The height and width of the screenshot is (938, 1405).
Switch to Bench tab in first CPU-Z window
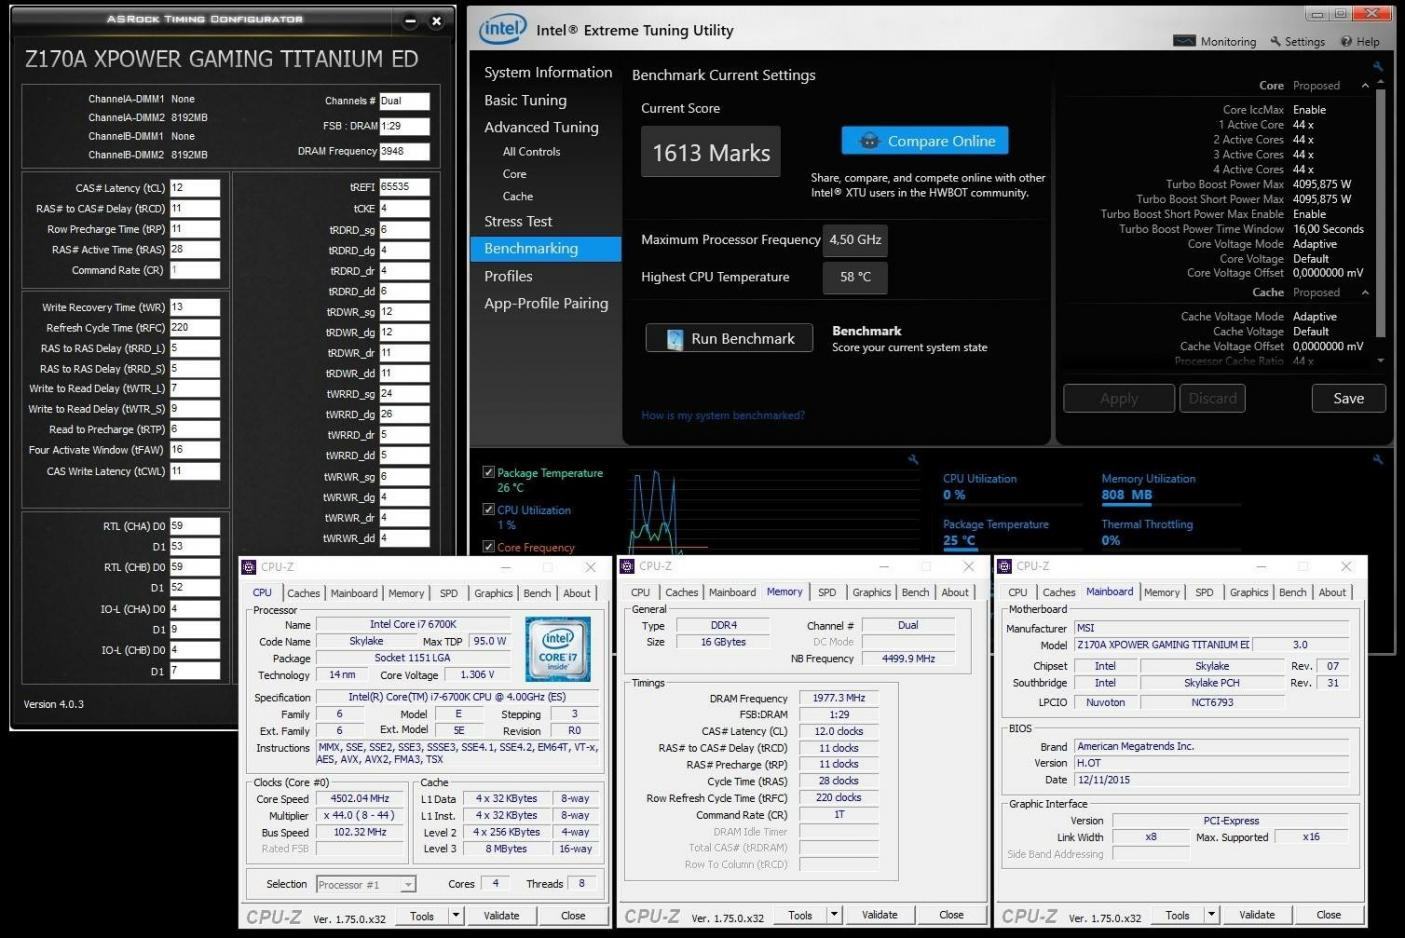(x=537, y=593)
